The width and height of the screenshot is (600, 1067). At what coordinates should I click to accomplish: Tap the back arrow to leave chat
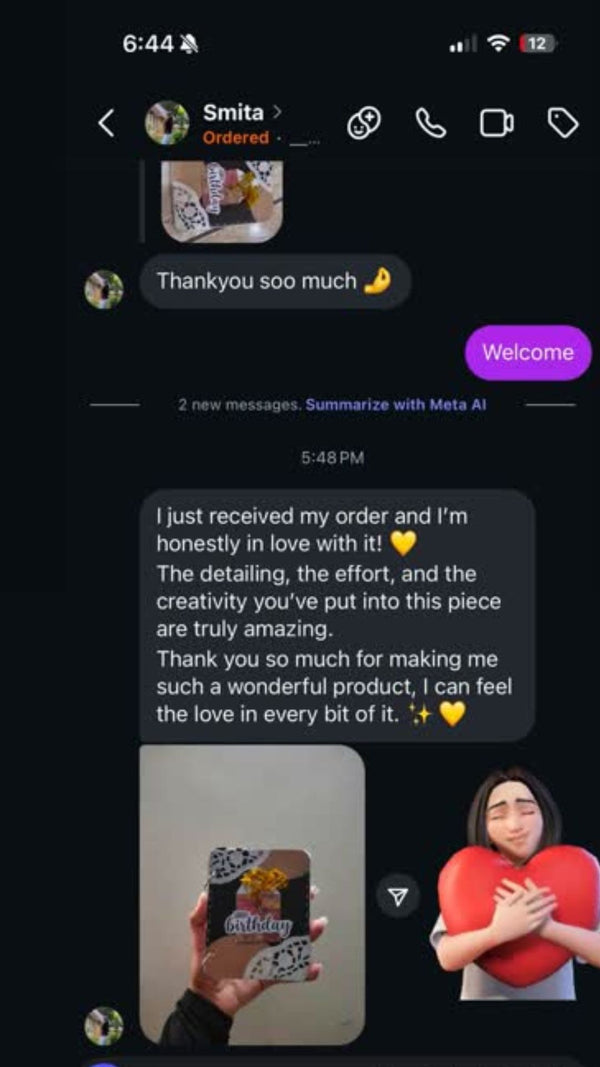[x=106, y=123]
